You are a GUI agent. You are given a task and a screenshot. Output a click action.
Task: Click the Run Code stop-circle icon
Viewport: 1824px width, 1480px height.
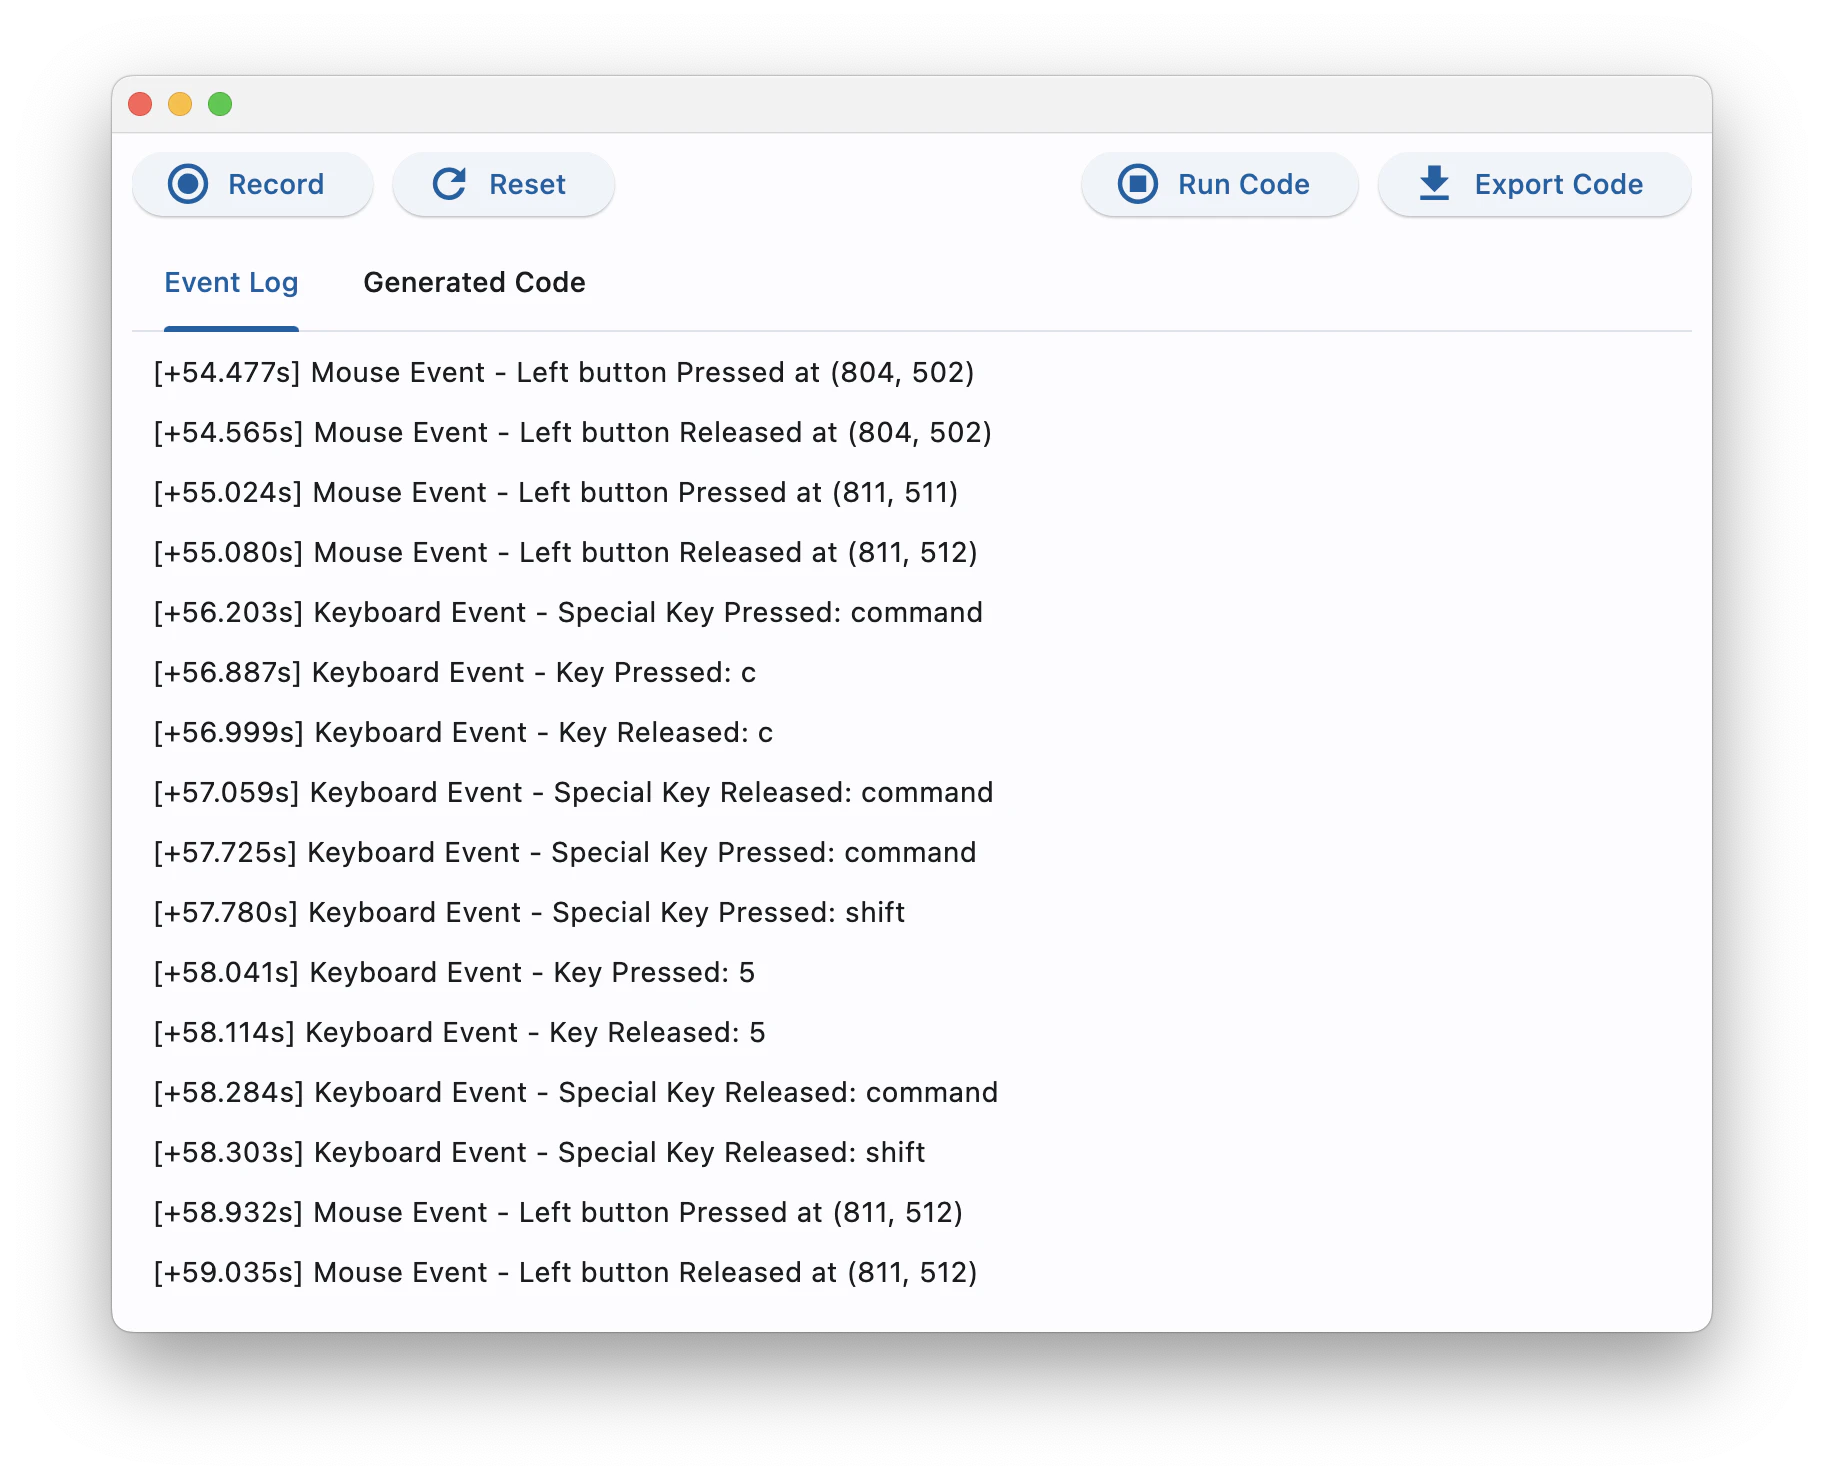1137,184
